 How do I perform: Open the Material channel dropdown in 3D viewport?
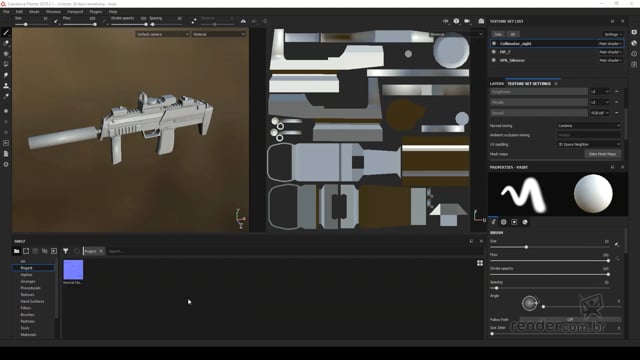pyautogui.click(x=219, y=34)
